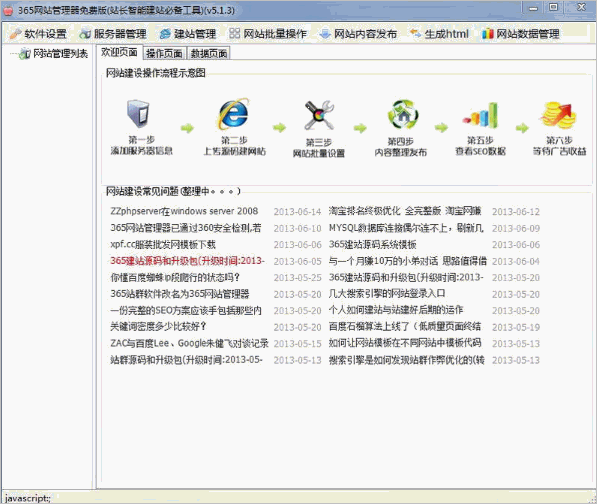The width and height of the screenshot is (597, 504).
Task: Minimize the 365网站管理器 window
Action: (x=533, y=8)
